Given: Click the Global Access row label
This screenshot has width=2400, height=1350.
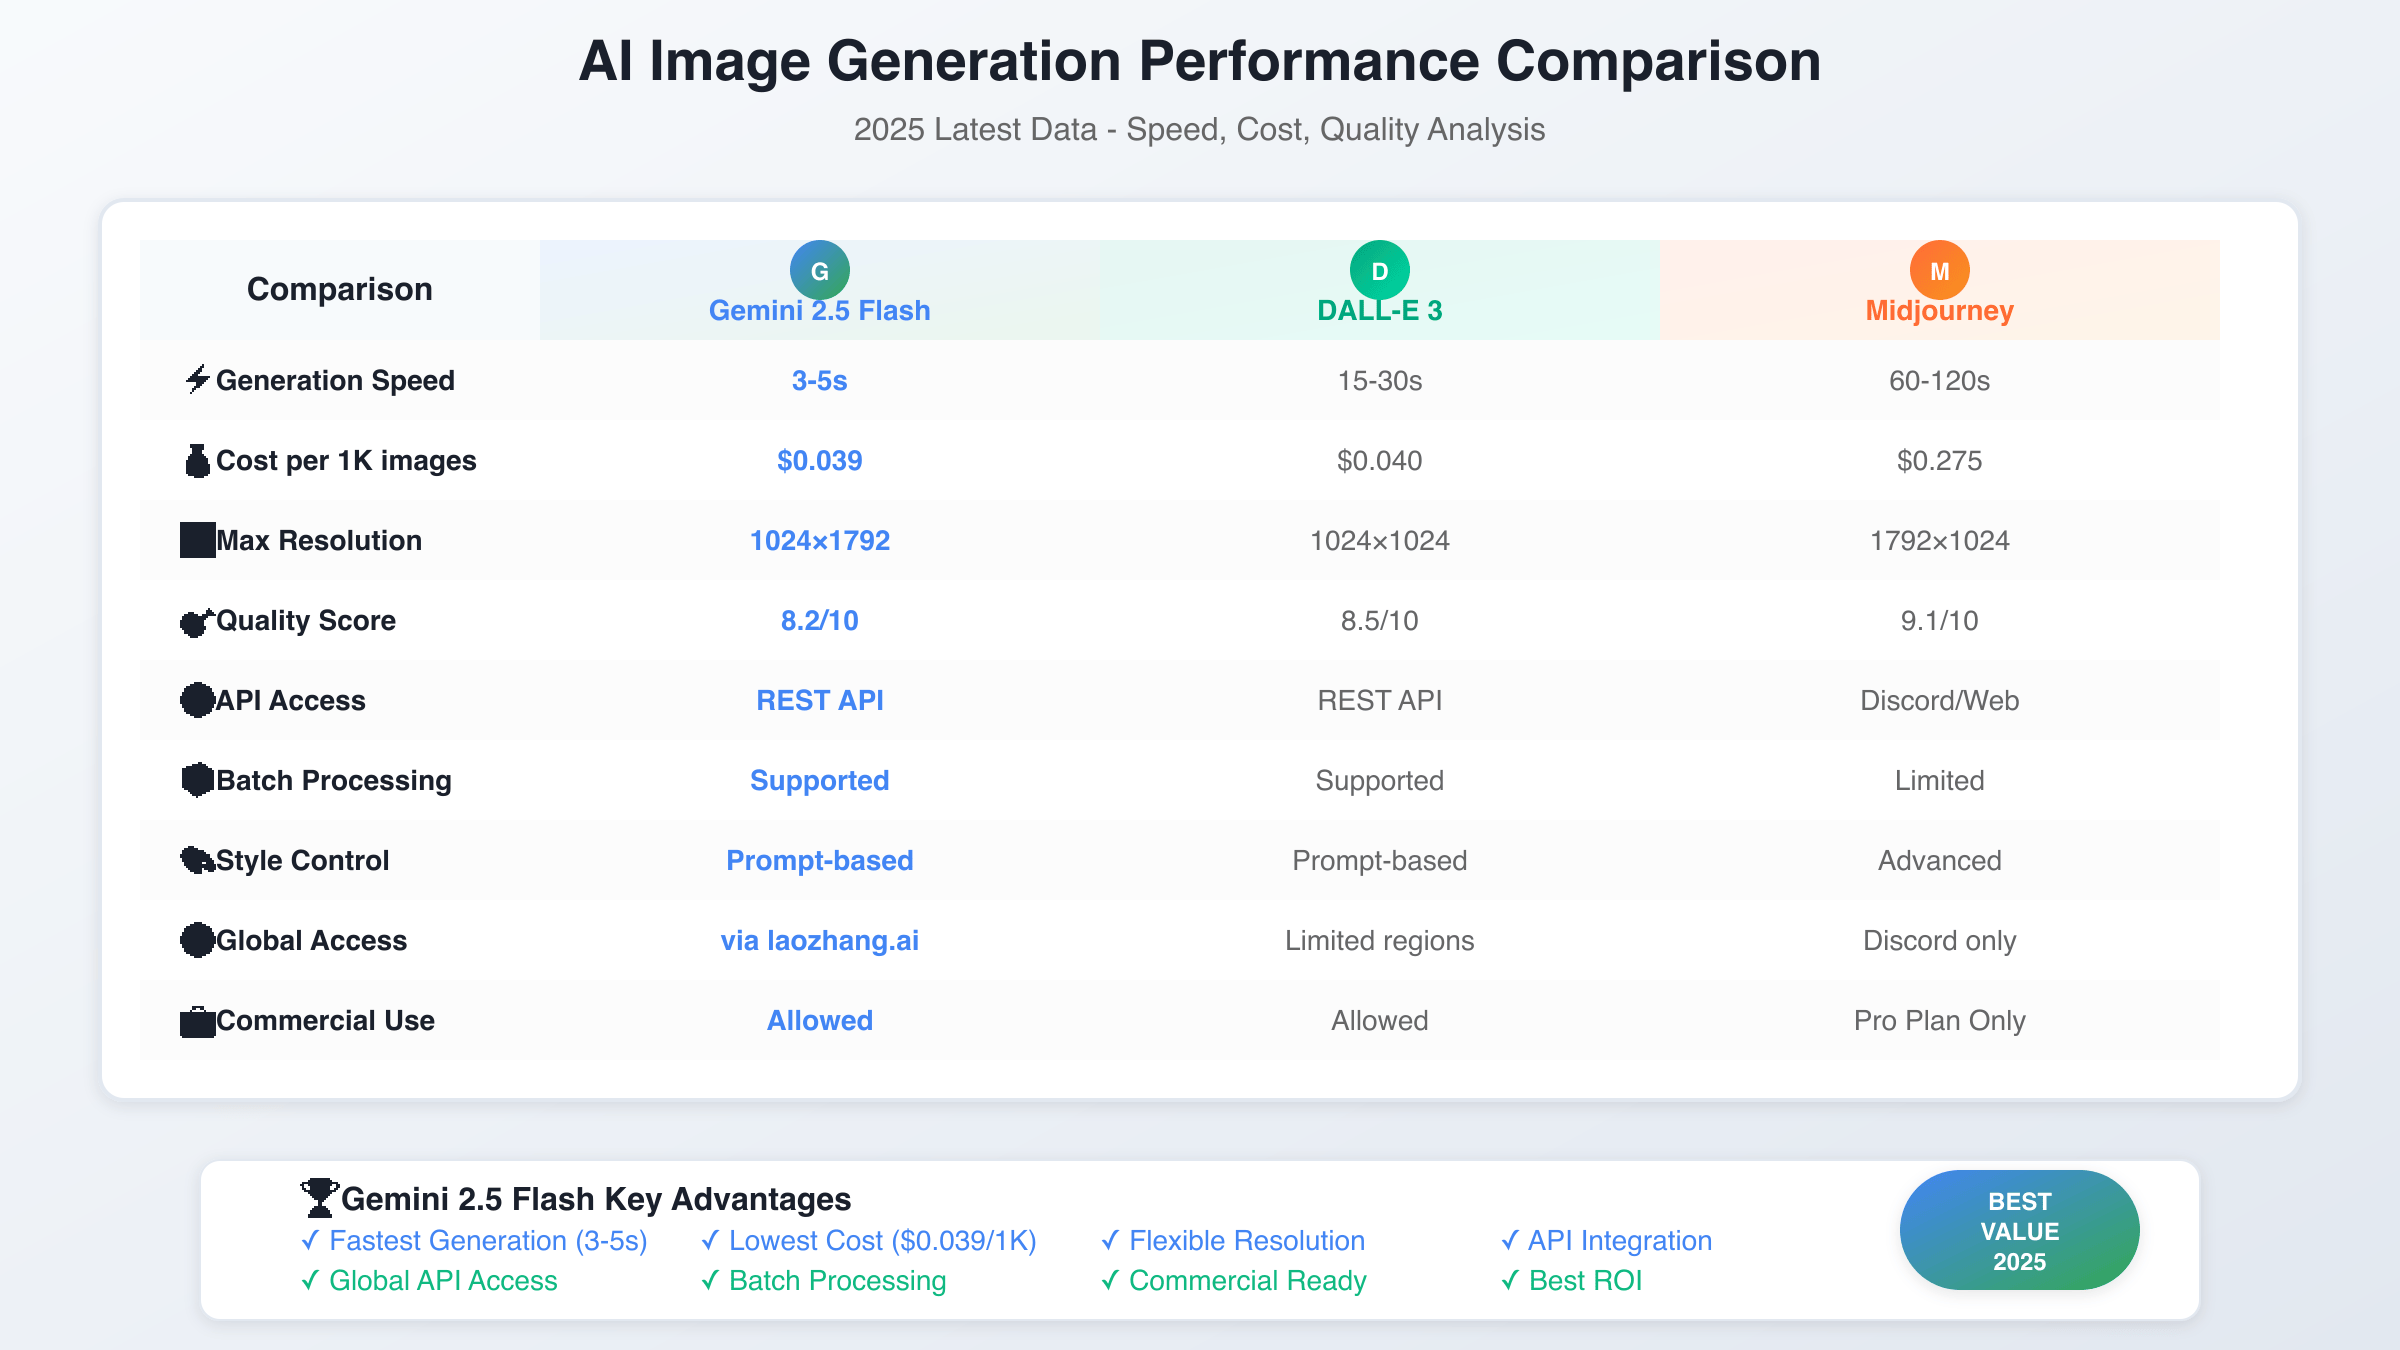Looking at the screenshot, I should coord(311,940).
